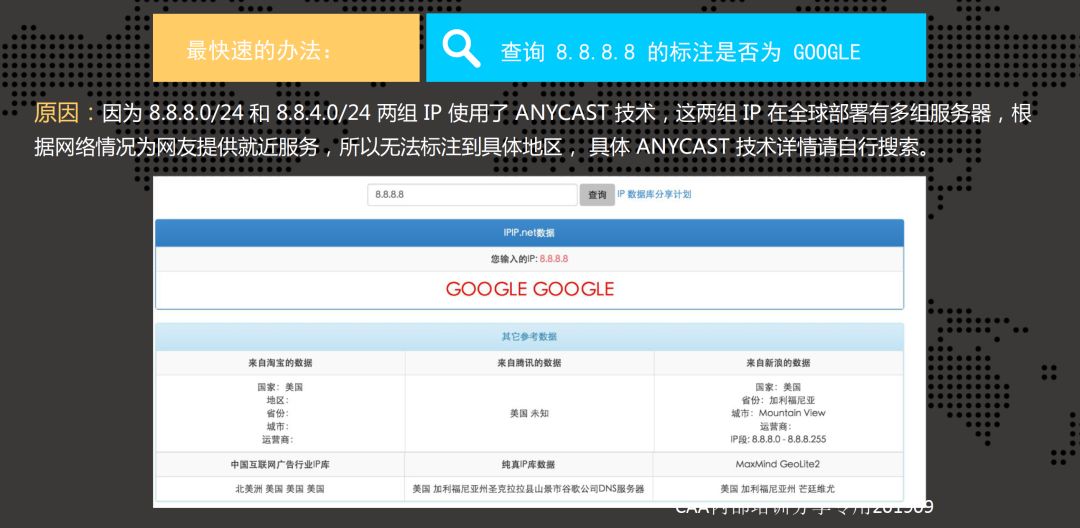Click the IP段 8.8.8.0 - 8.8.8.255 line
This screenshot has width=1080, height=528.
point(778,439)
